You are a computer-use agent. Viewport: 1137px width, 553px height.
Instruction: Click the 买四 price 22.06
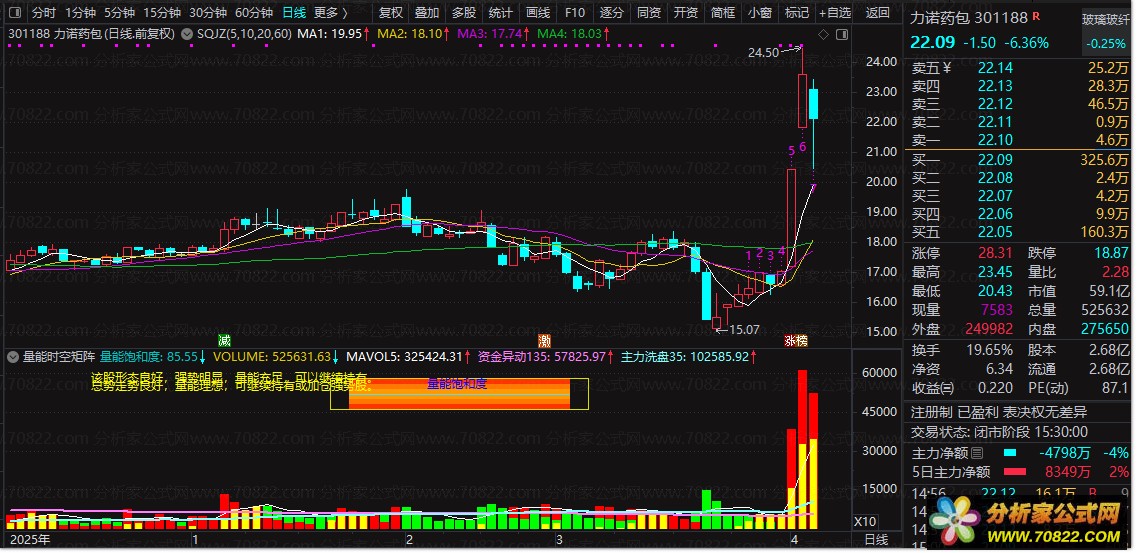995,214
